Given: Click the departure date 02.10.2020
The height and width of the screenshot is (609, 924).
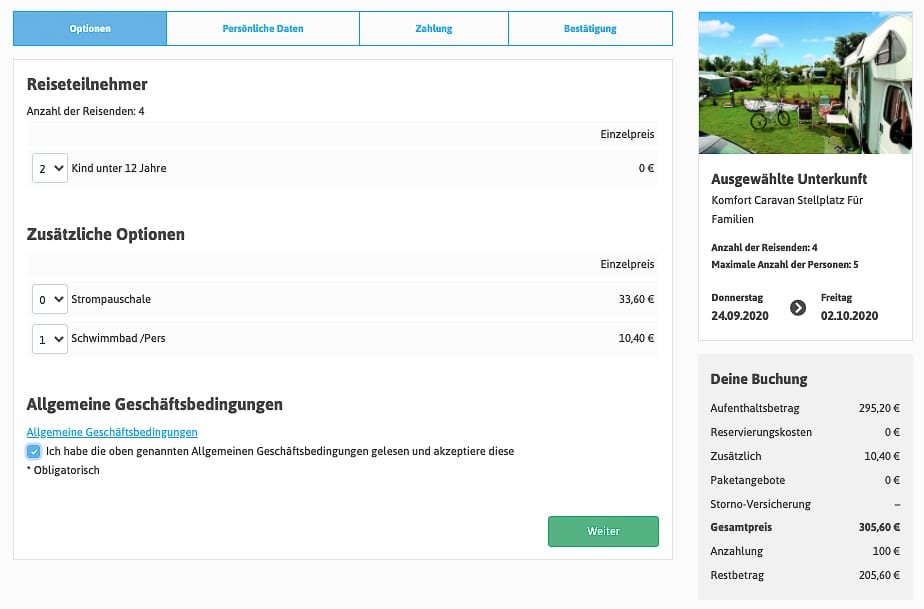Looking at the screenshot, I should pos(849,316).
